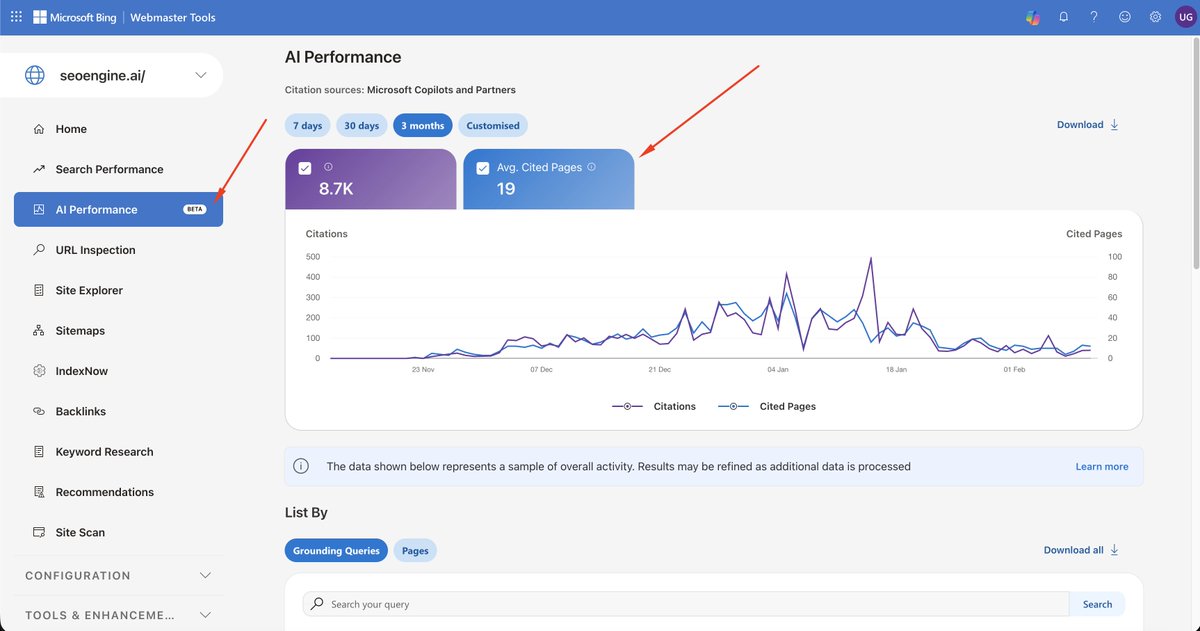The width and height of the screenshot is (1200, 631).
Task: Open the UG account avatar
Action: point(1186,17)
